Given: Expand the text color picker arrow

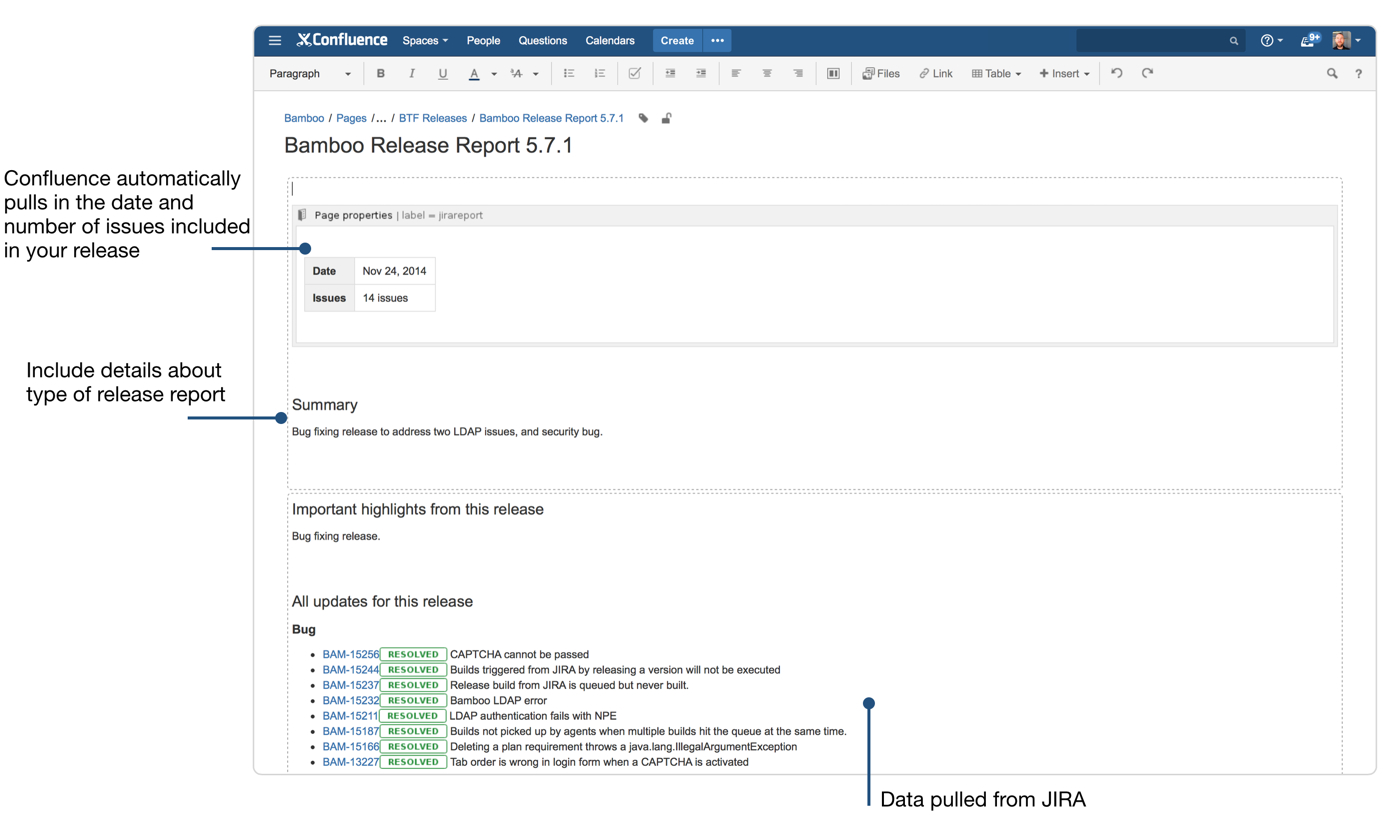Looking at the screenshot, I should pos(494,74).
